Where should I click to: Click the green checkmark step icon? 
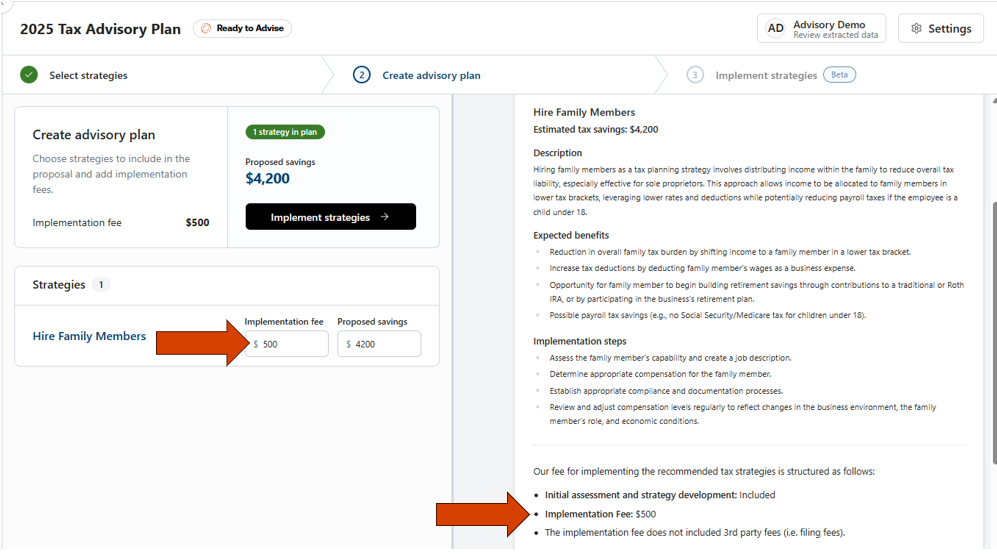tap(29, 75)
